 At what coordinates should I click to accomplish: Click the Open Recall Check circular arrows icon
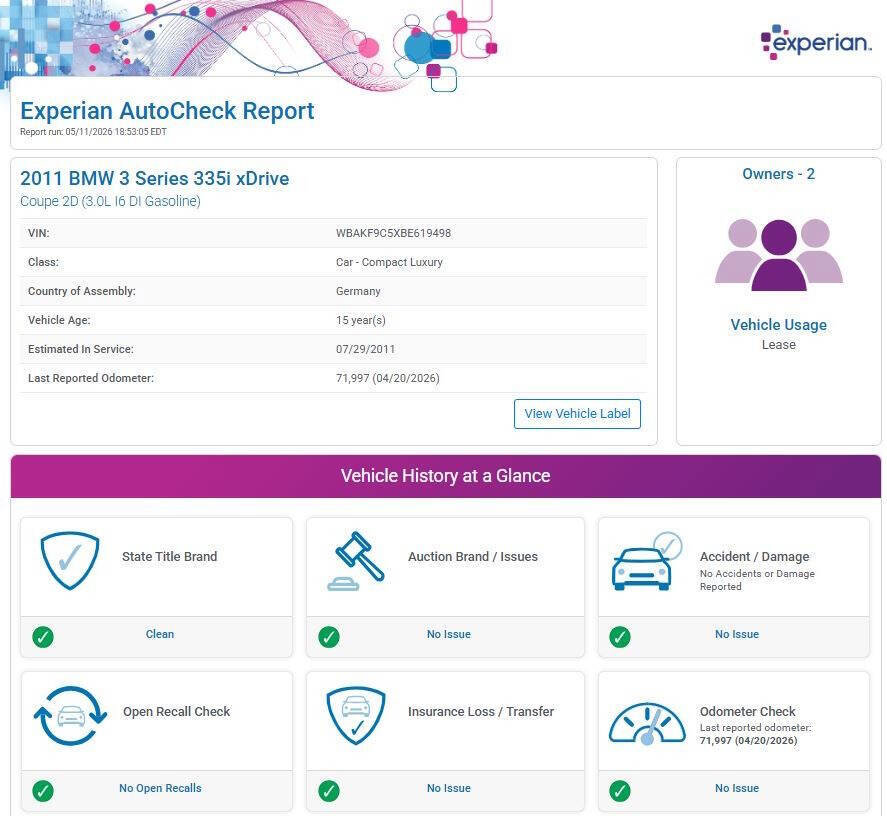pyautogui.click(x=70, y=716)
